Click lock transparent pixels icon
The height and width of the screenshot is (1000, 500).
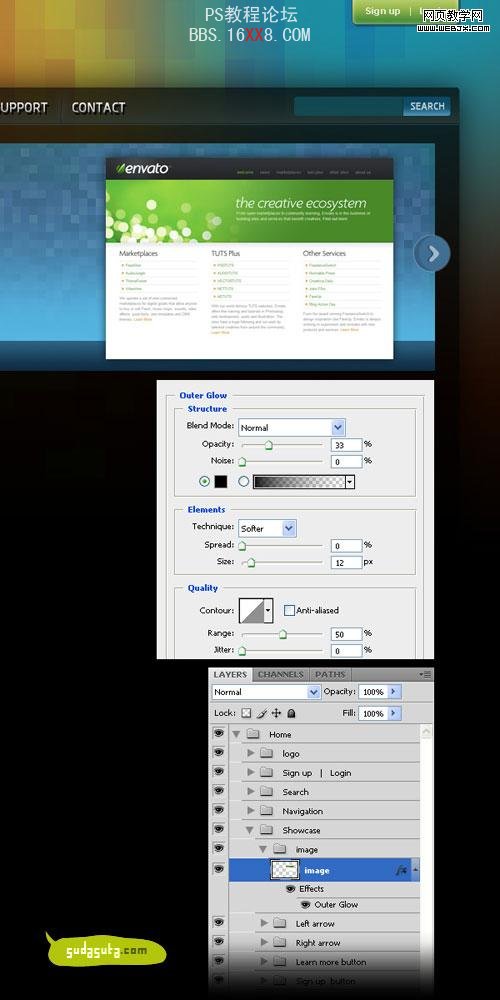coord(246,713)
